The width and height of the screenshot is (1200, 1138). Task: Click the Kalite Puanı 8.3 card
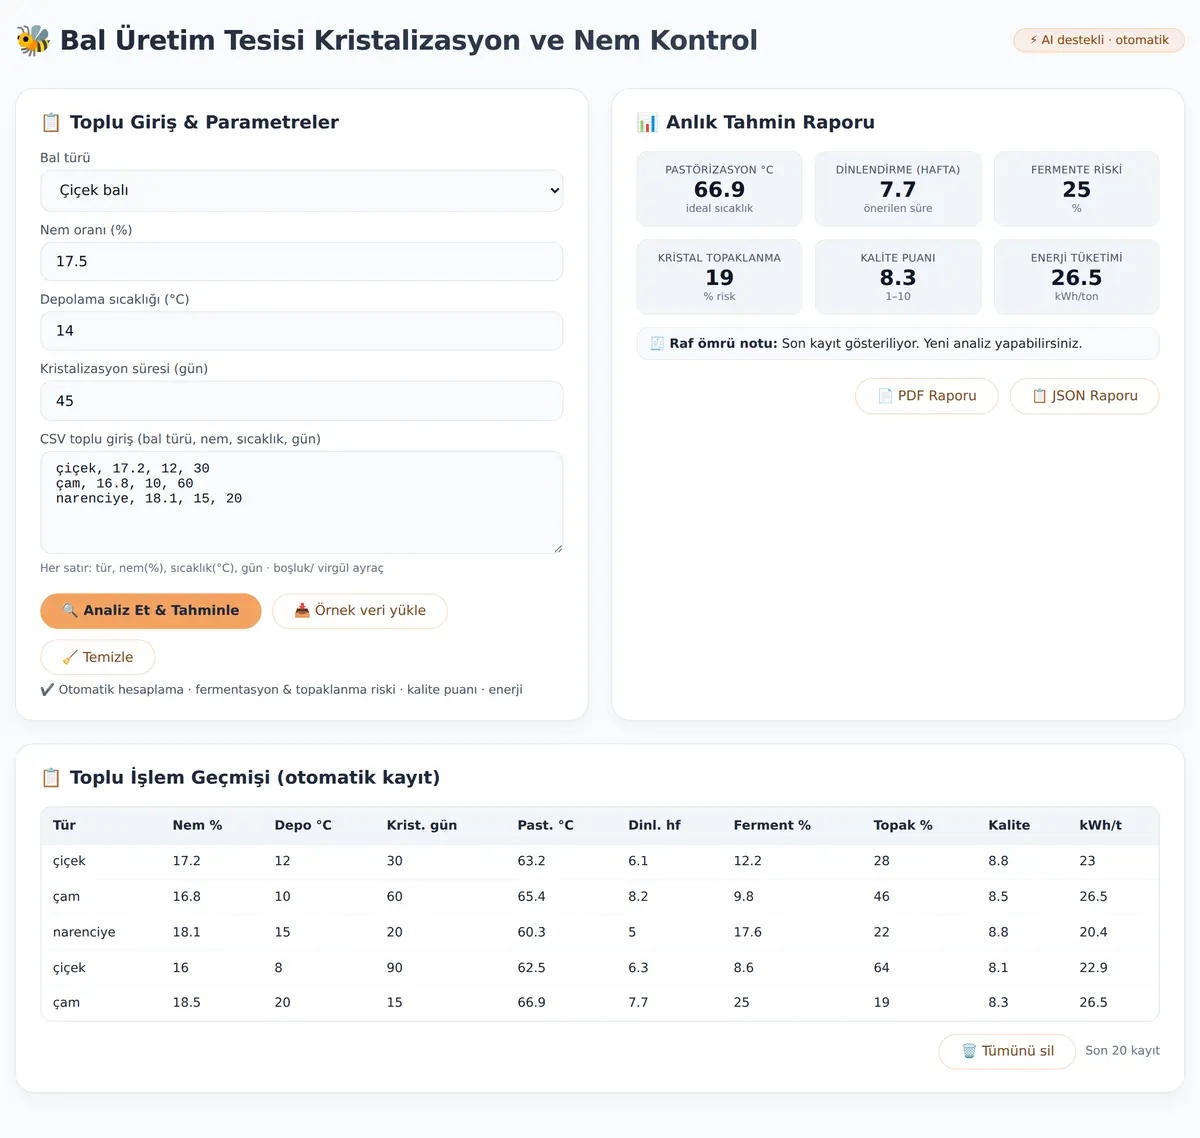(898, 277)
